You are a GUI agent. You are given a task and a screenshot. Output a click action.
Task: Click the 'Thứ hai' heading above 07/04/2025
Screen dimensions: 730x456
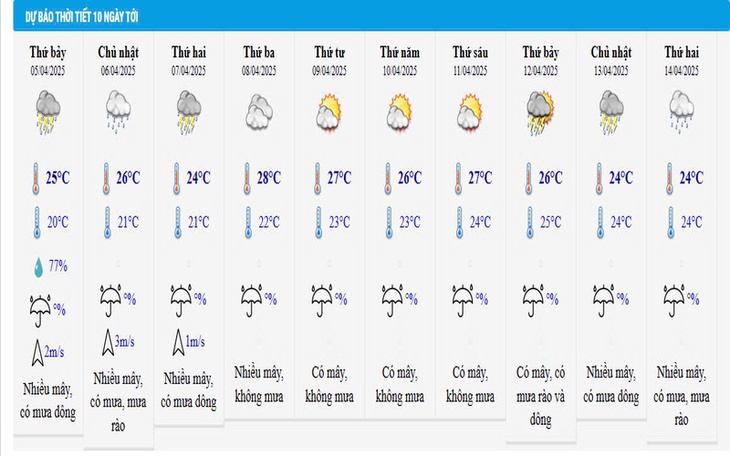[x=189, y=52]
